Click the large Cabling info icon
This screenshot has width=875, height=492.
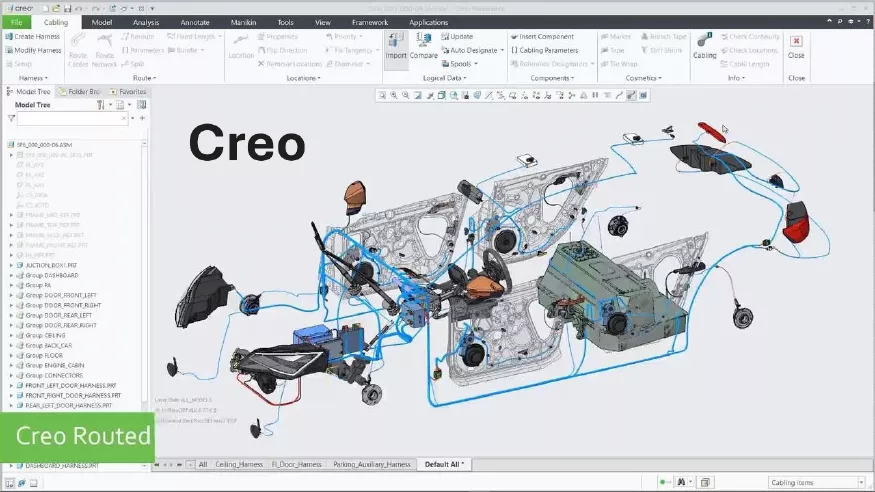704,40
